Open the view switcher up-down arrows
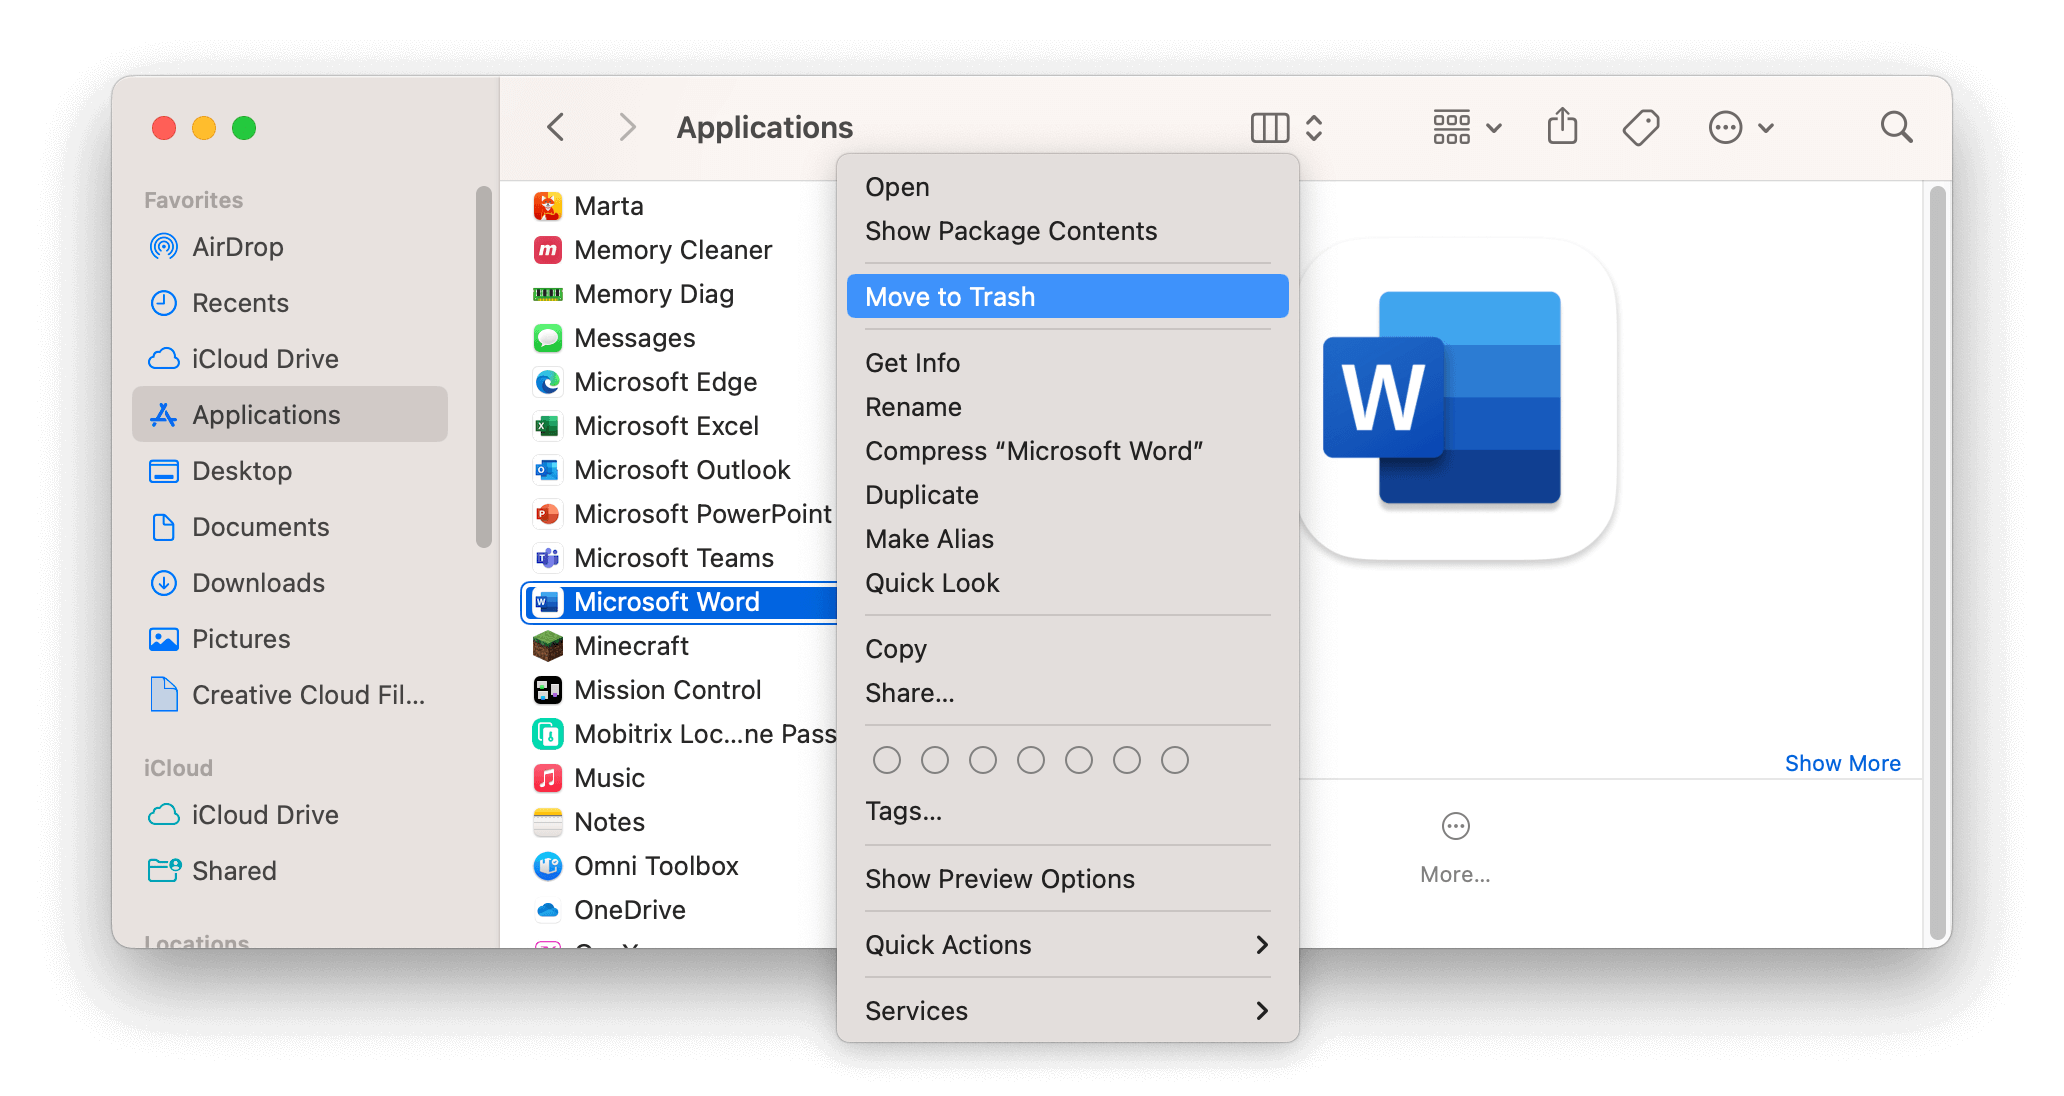Screen dimensions: 2064x1096 1314,128
